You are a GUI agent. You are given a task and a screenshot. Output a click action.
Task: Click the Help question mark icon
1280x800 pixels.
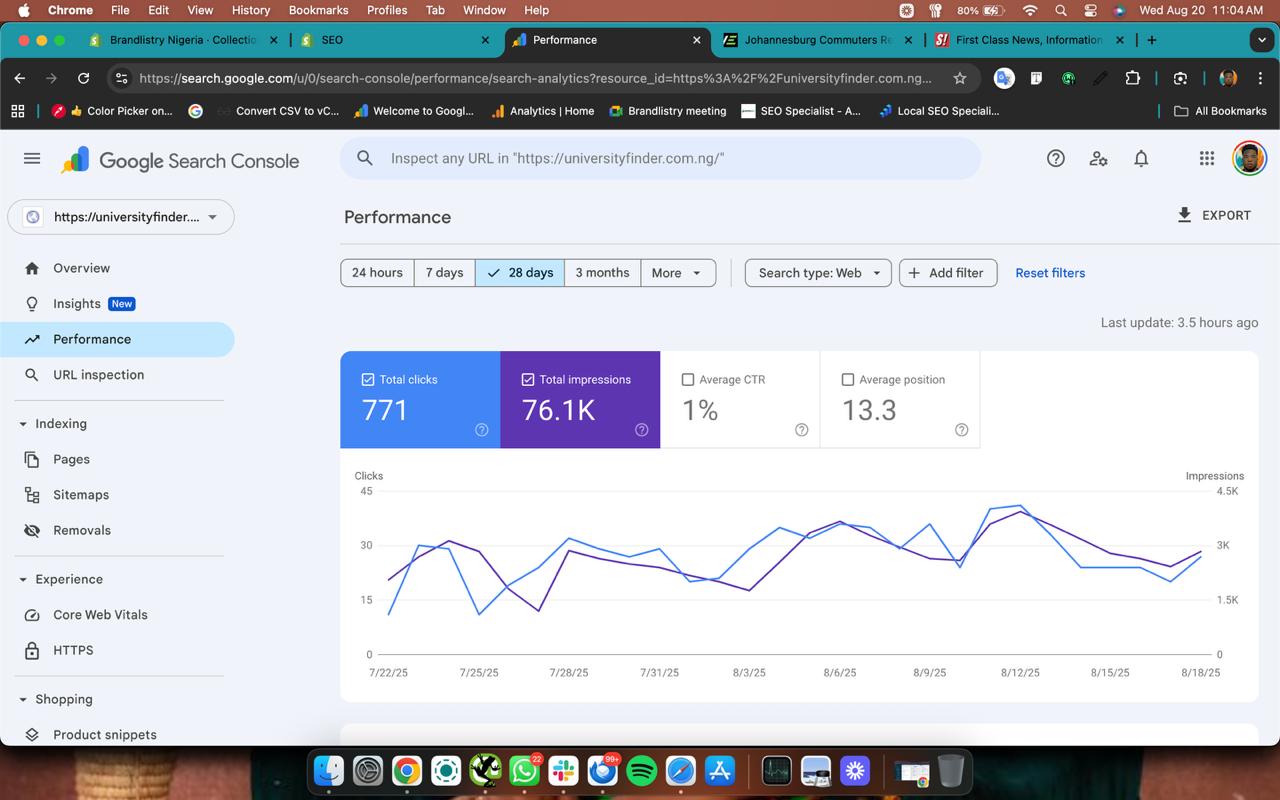coord(1055,159)
